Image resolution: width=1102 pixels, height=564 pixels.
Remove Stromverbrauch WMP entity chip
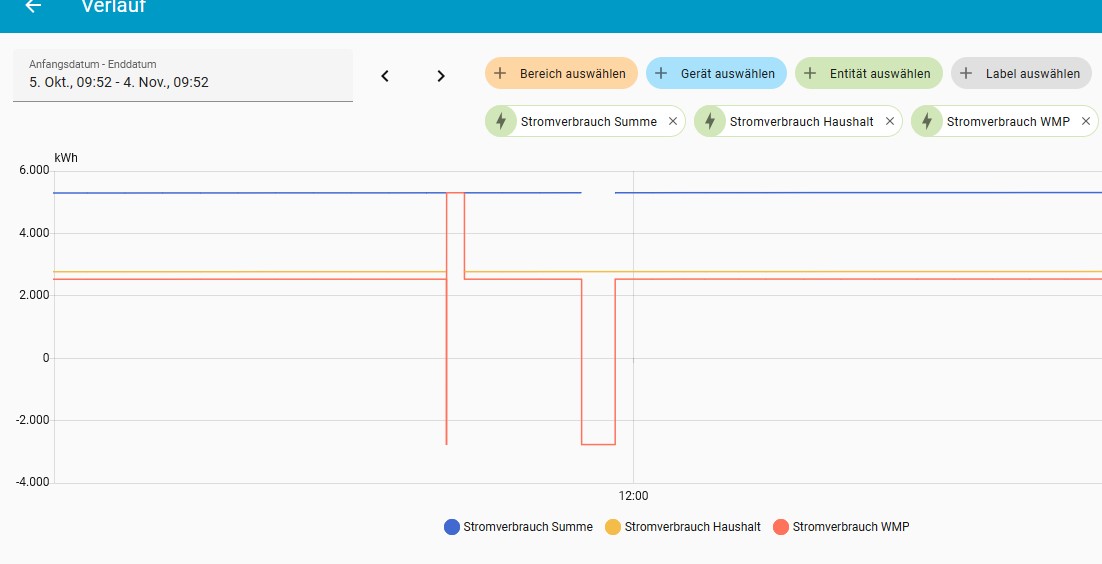[x=1086, y=121]
